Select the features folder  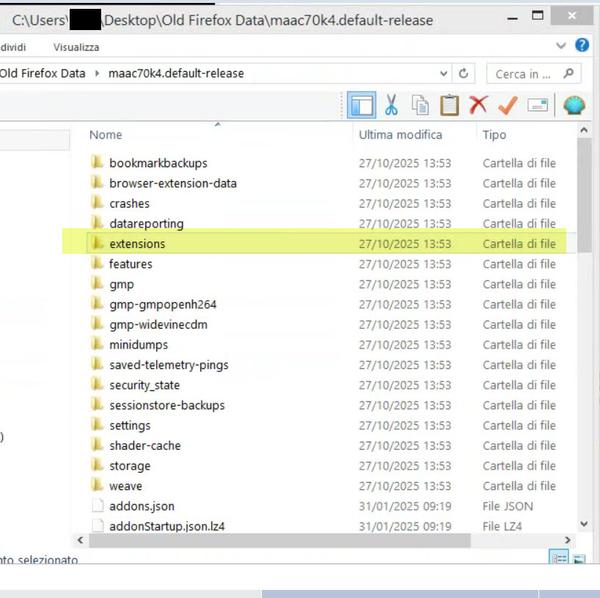pos(130,264)
